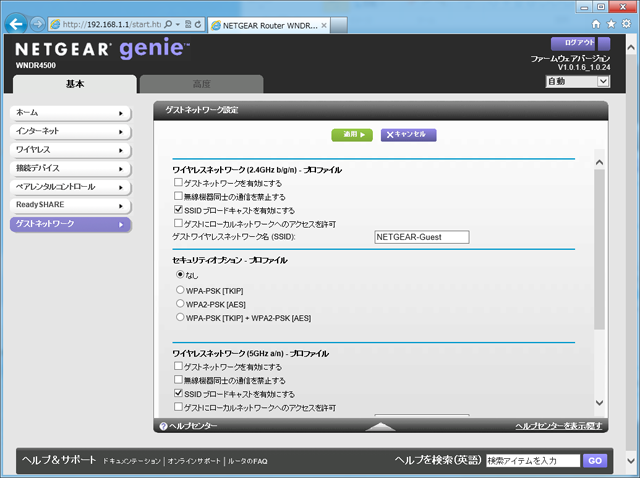Click the browser forward arrow button
The height and width of the screenshot is (478, 640).
pyautogui.click(x=39, y=23)
